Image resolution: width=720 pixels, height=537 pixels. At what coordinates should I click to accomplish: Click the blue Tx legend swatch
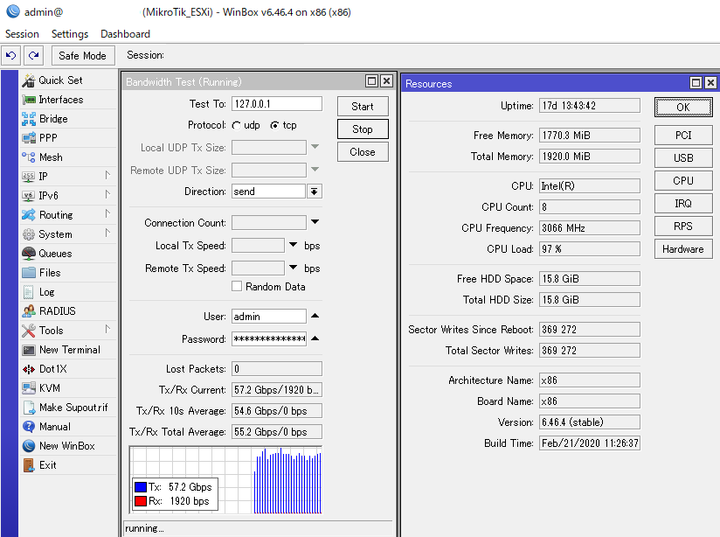point(141,487)
